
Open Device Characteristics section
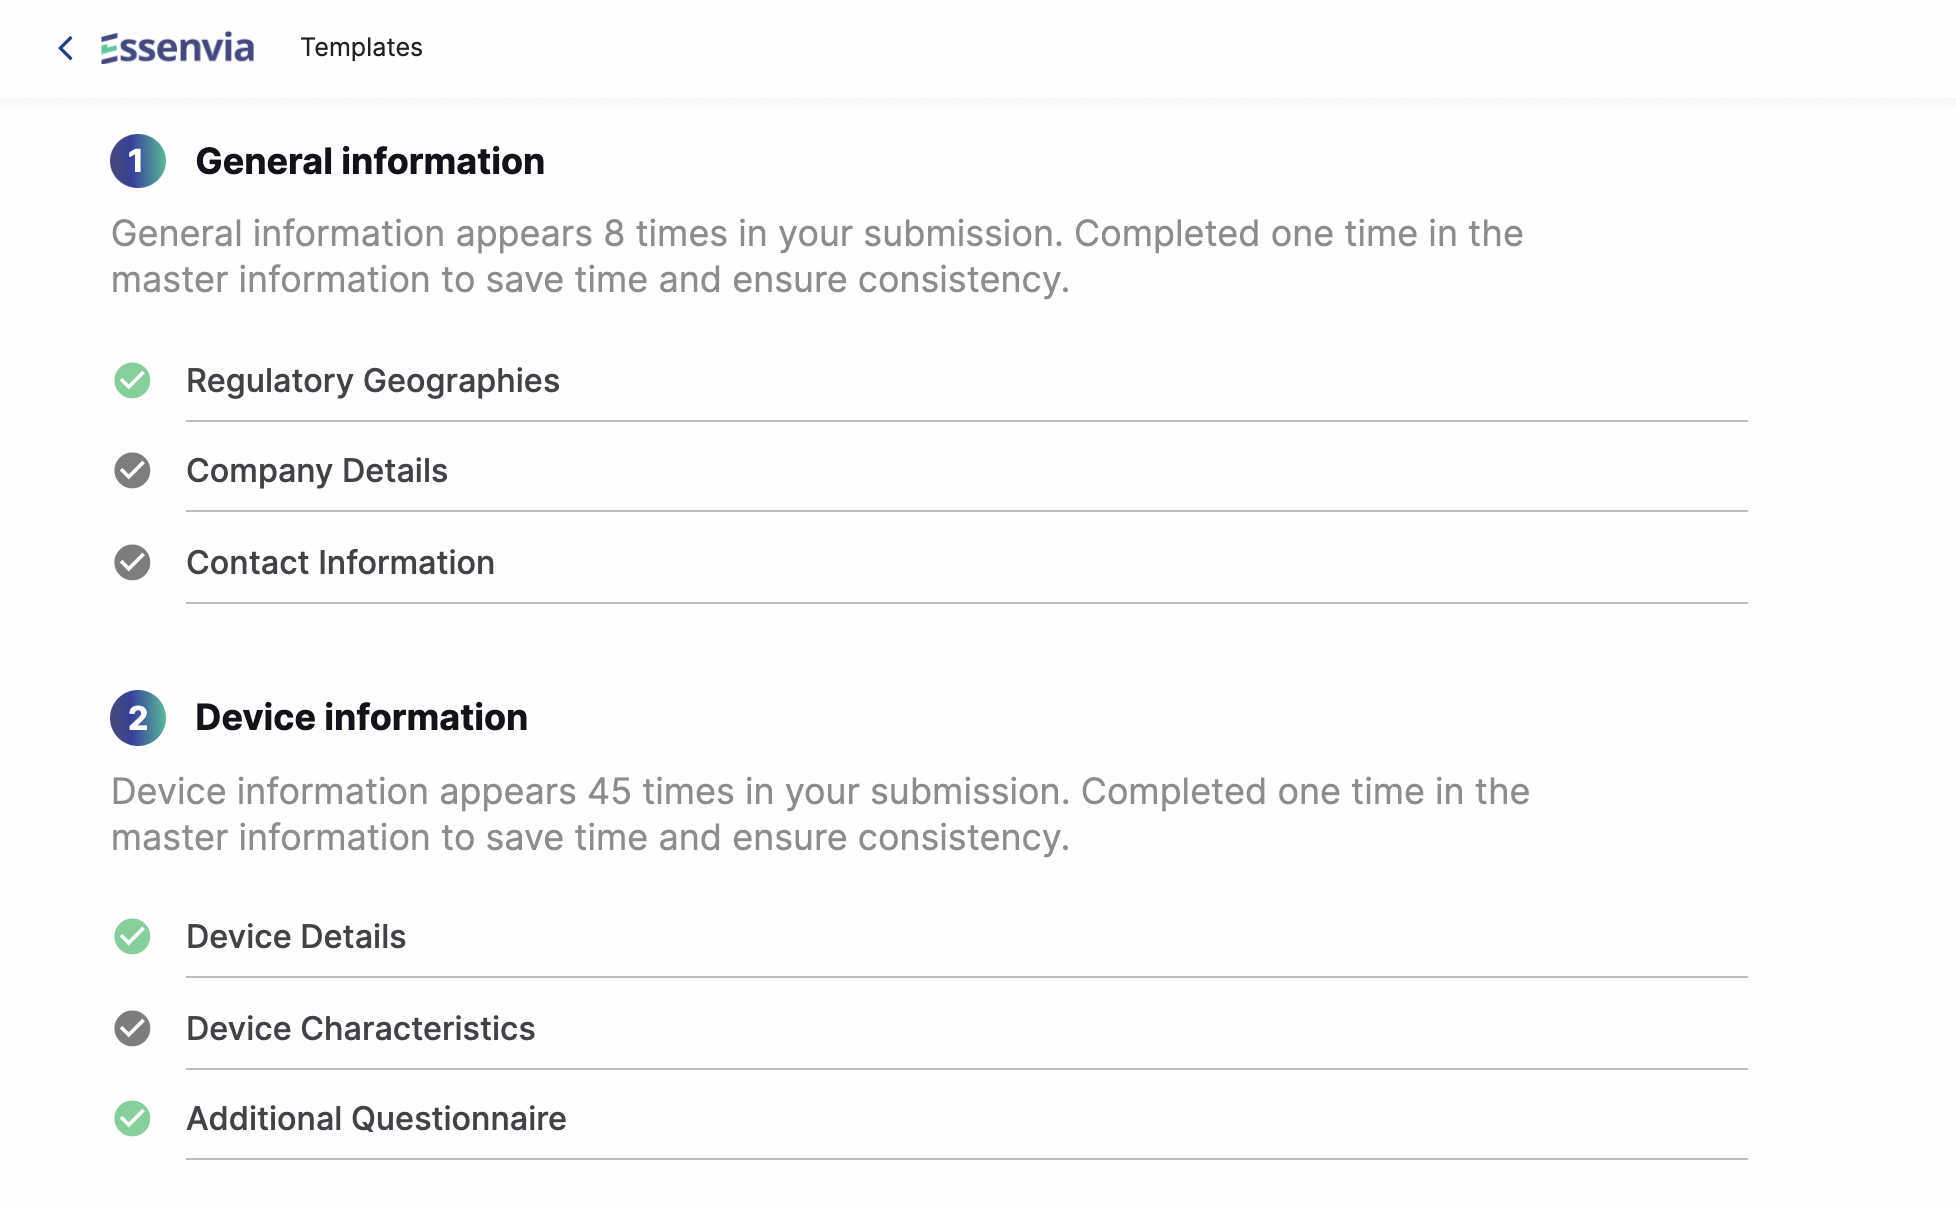966,1029
